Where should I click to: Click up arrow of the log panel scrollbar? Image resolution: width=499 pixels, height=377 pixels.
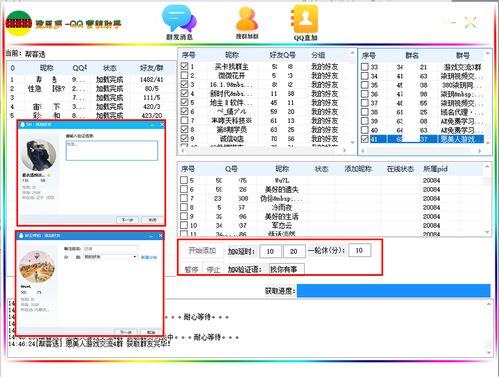(489, 304)
